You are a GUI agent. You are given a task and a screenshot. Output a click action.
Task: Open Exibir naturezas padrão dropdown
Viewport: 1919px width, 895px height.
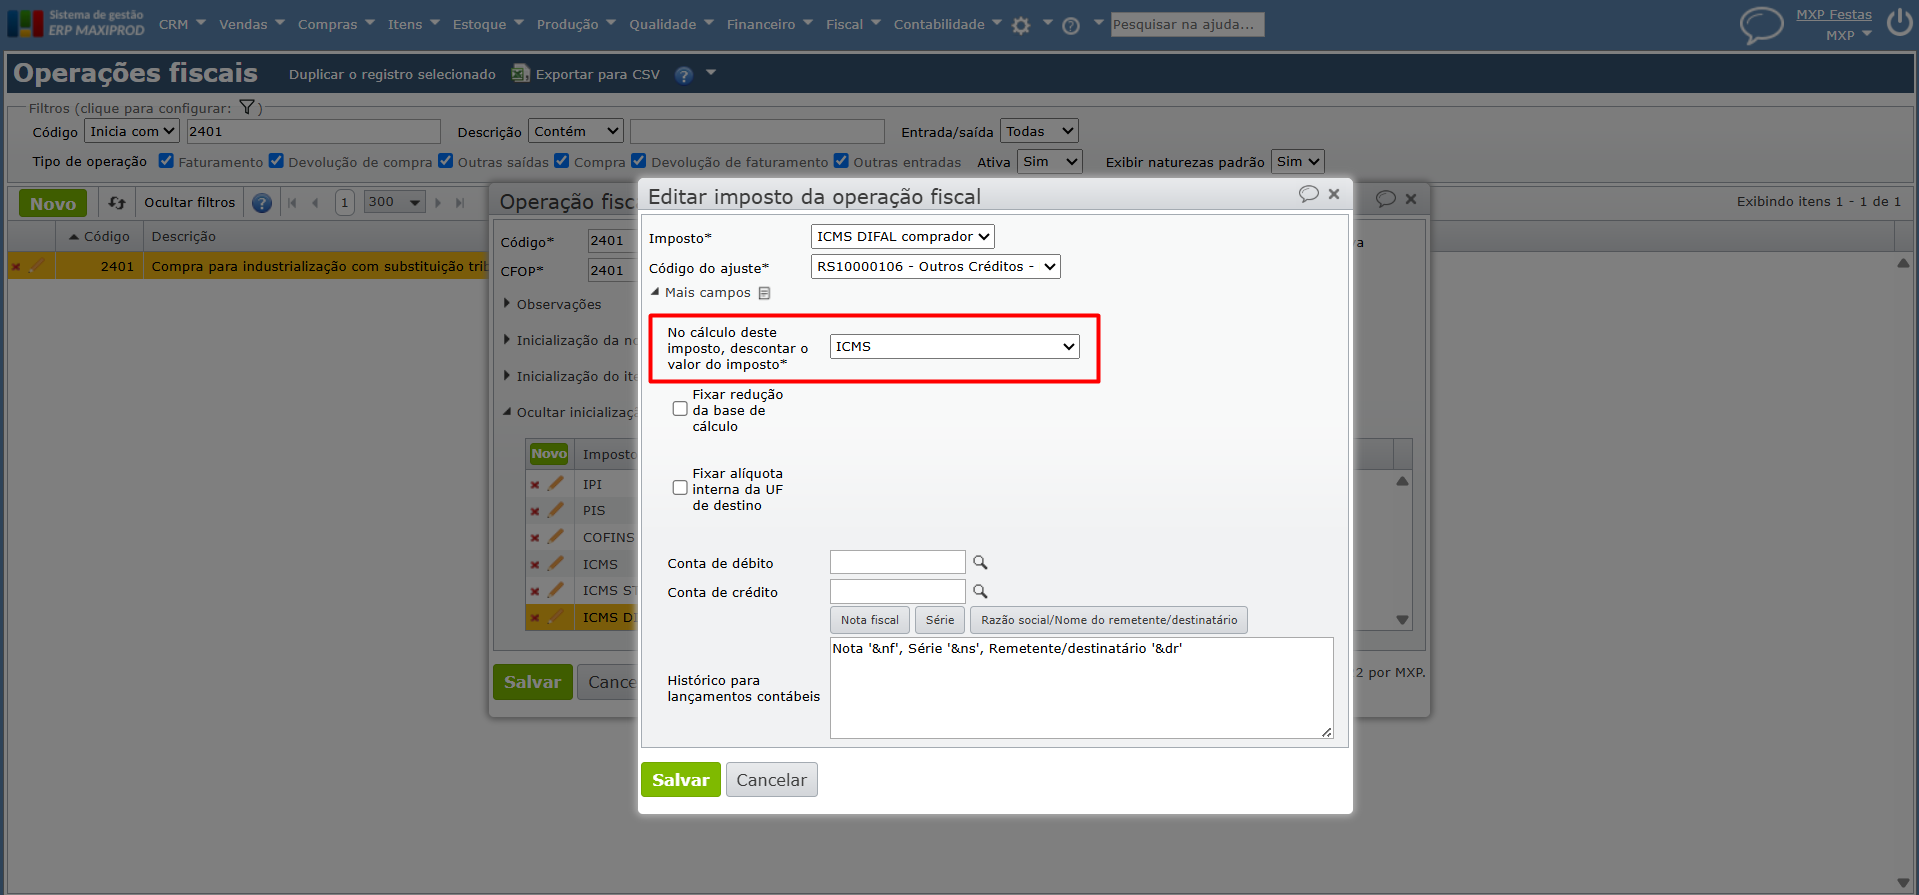pos(1297,162)
